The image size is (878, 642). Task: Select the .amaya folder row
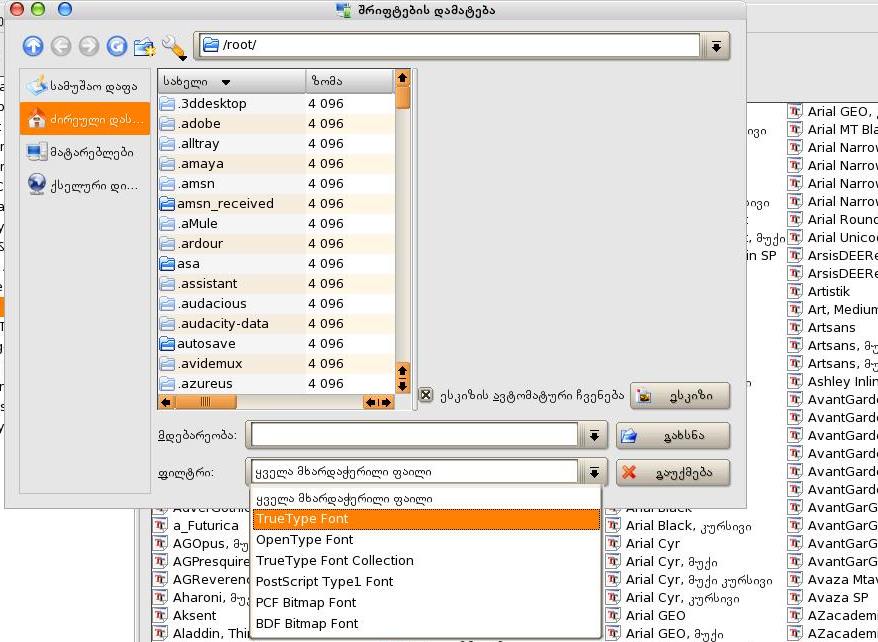click(277, 163)
